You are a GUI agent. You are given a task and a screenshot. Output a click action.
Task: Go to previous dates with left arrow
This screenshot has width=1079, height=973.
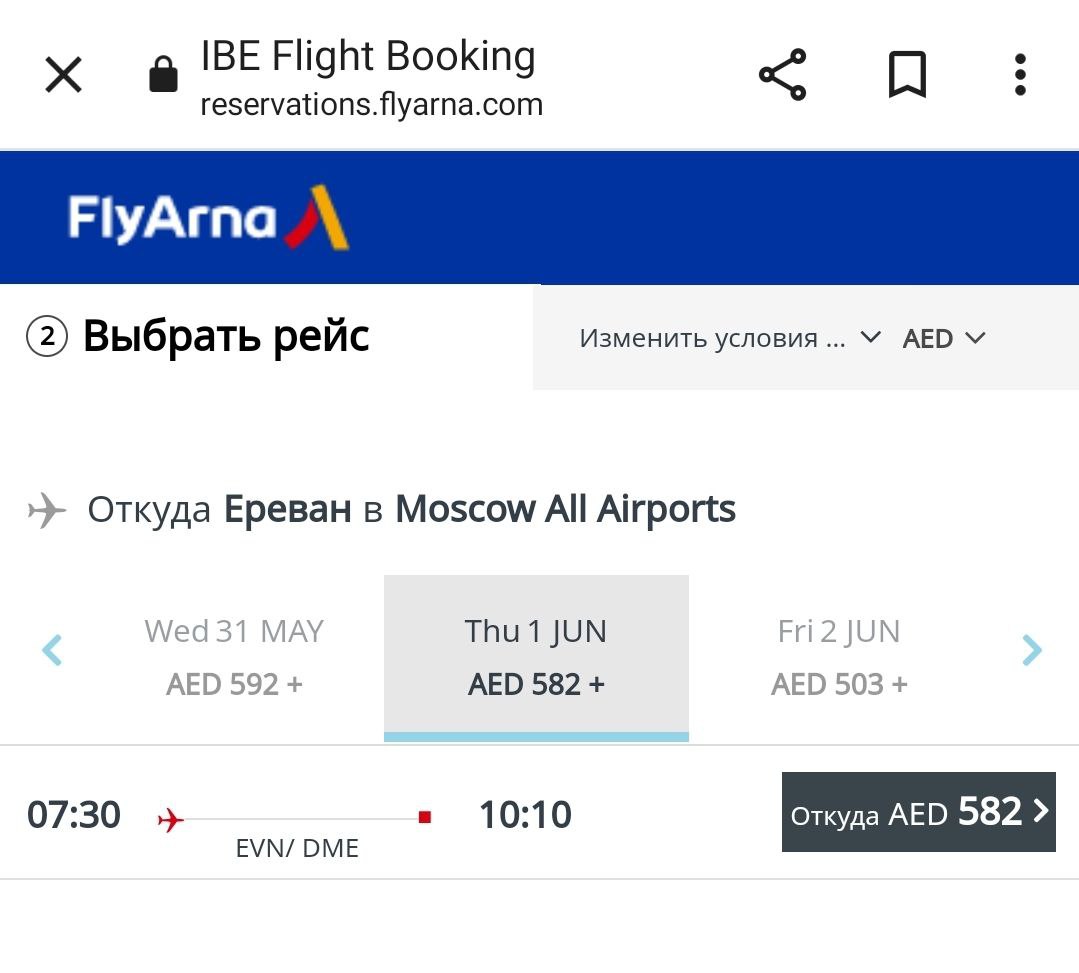pyautogui.click(x=52, y=651)
